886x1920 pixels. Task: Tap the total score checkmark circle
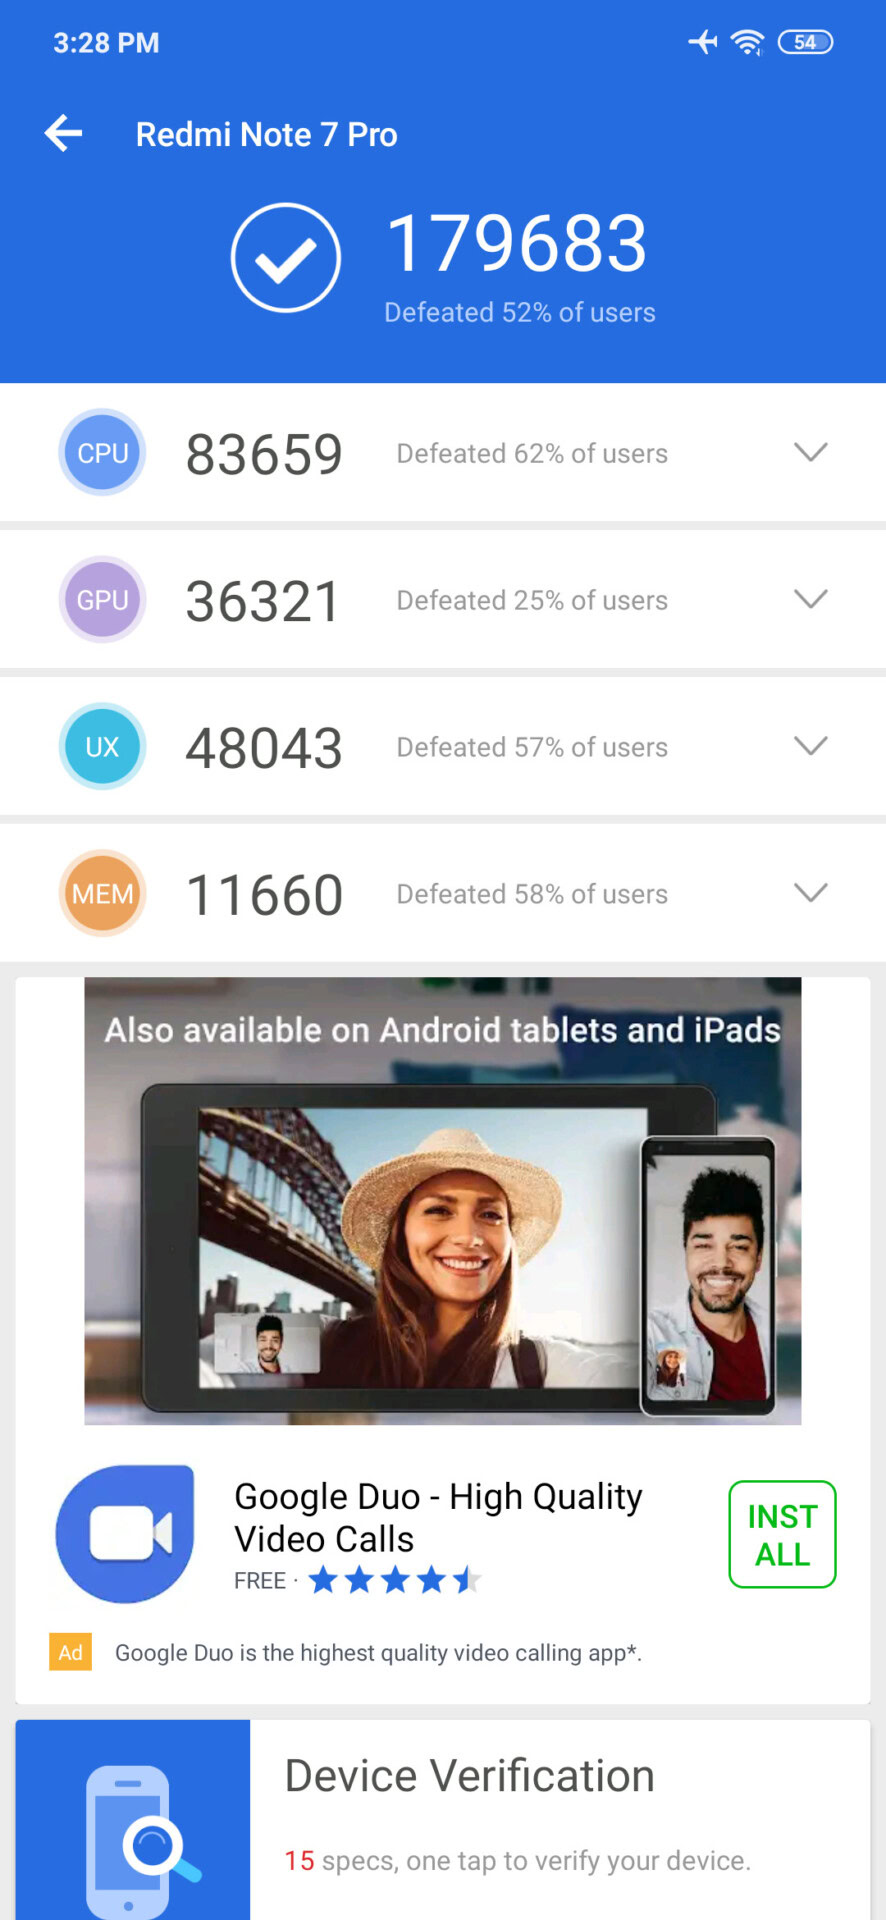click(286, 258)
